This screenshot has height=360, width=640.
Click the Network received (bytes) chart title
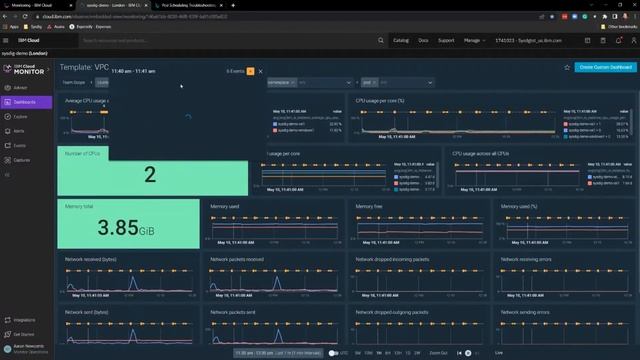coord(91,259)
